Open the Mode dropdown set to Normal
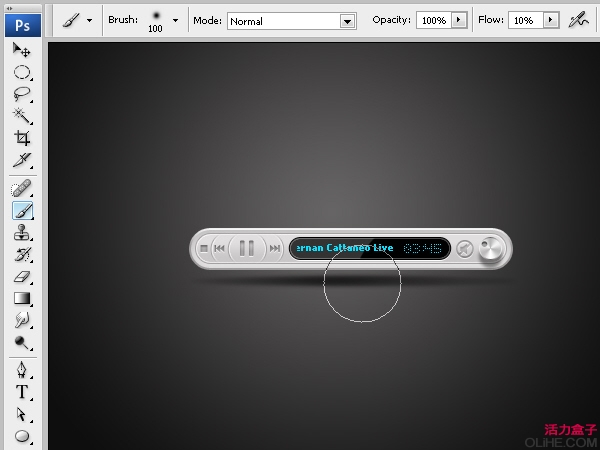The height and width of the screenshot is (450, 600). pyautogui.click(x=292, y=21)
